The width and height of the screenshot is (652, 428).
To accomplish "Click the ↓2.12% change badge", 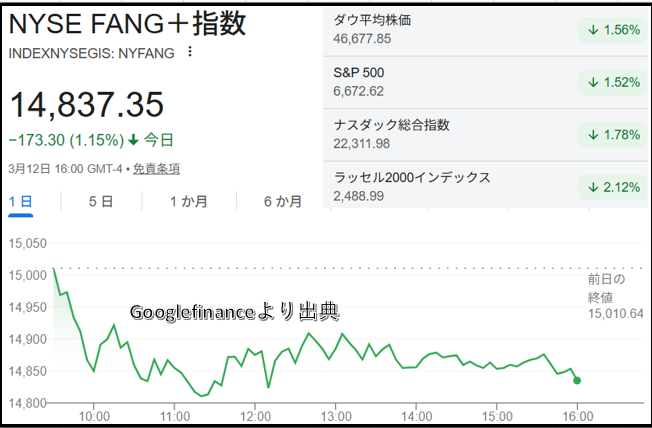I will 609,187.
